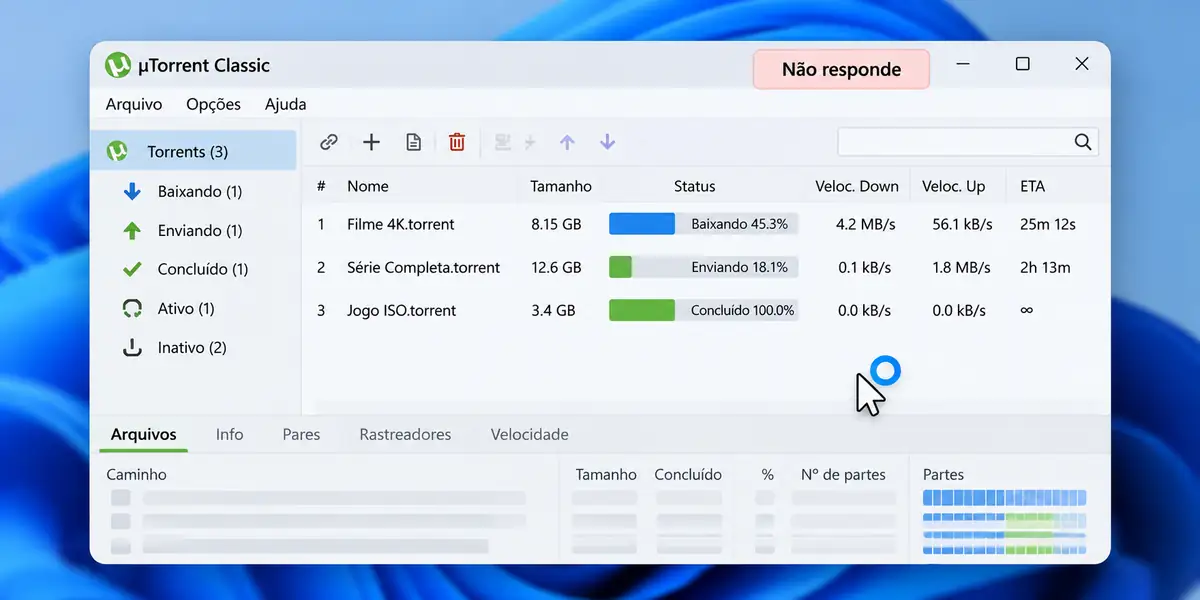Click the 3.4 GB size cell
This screenshot has width=1200, height=600.
[x=553, y=310]
